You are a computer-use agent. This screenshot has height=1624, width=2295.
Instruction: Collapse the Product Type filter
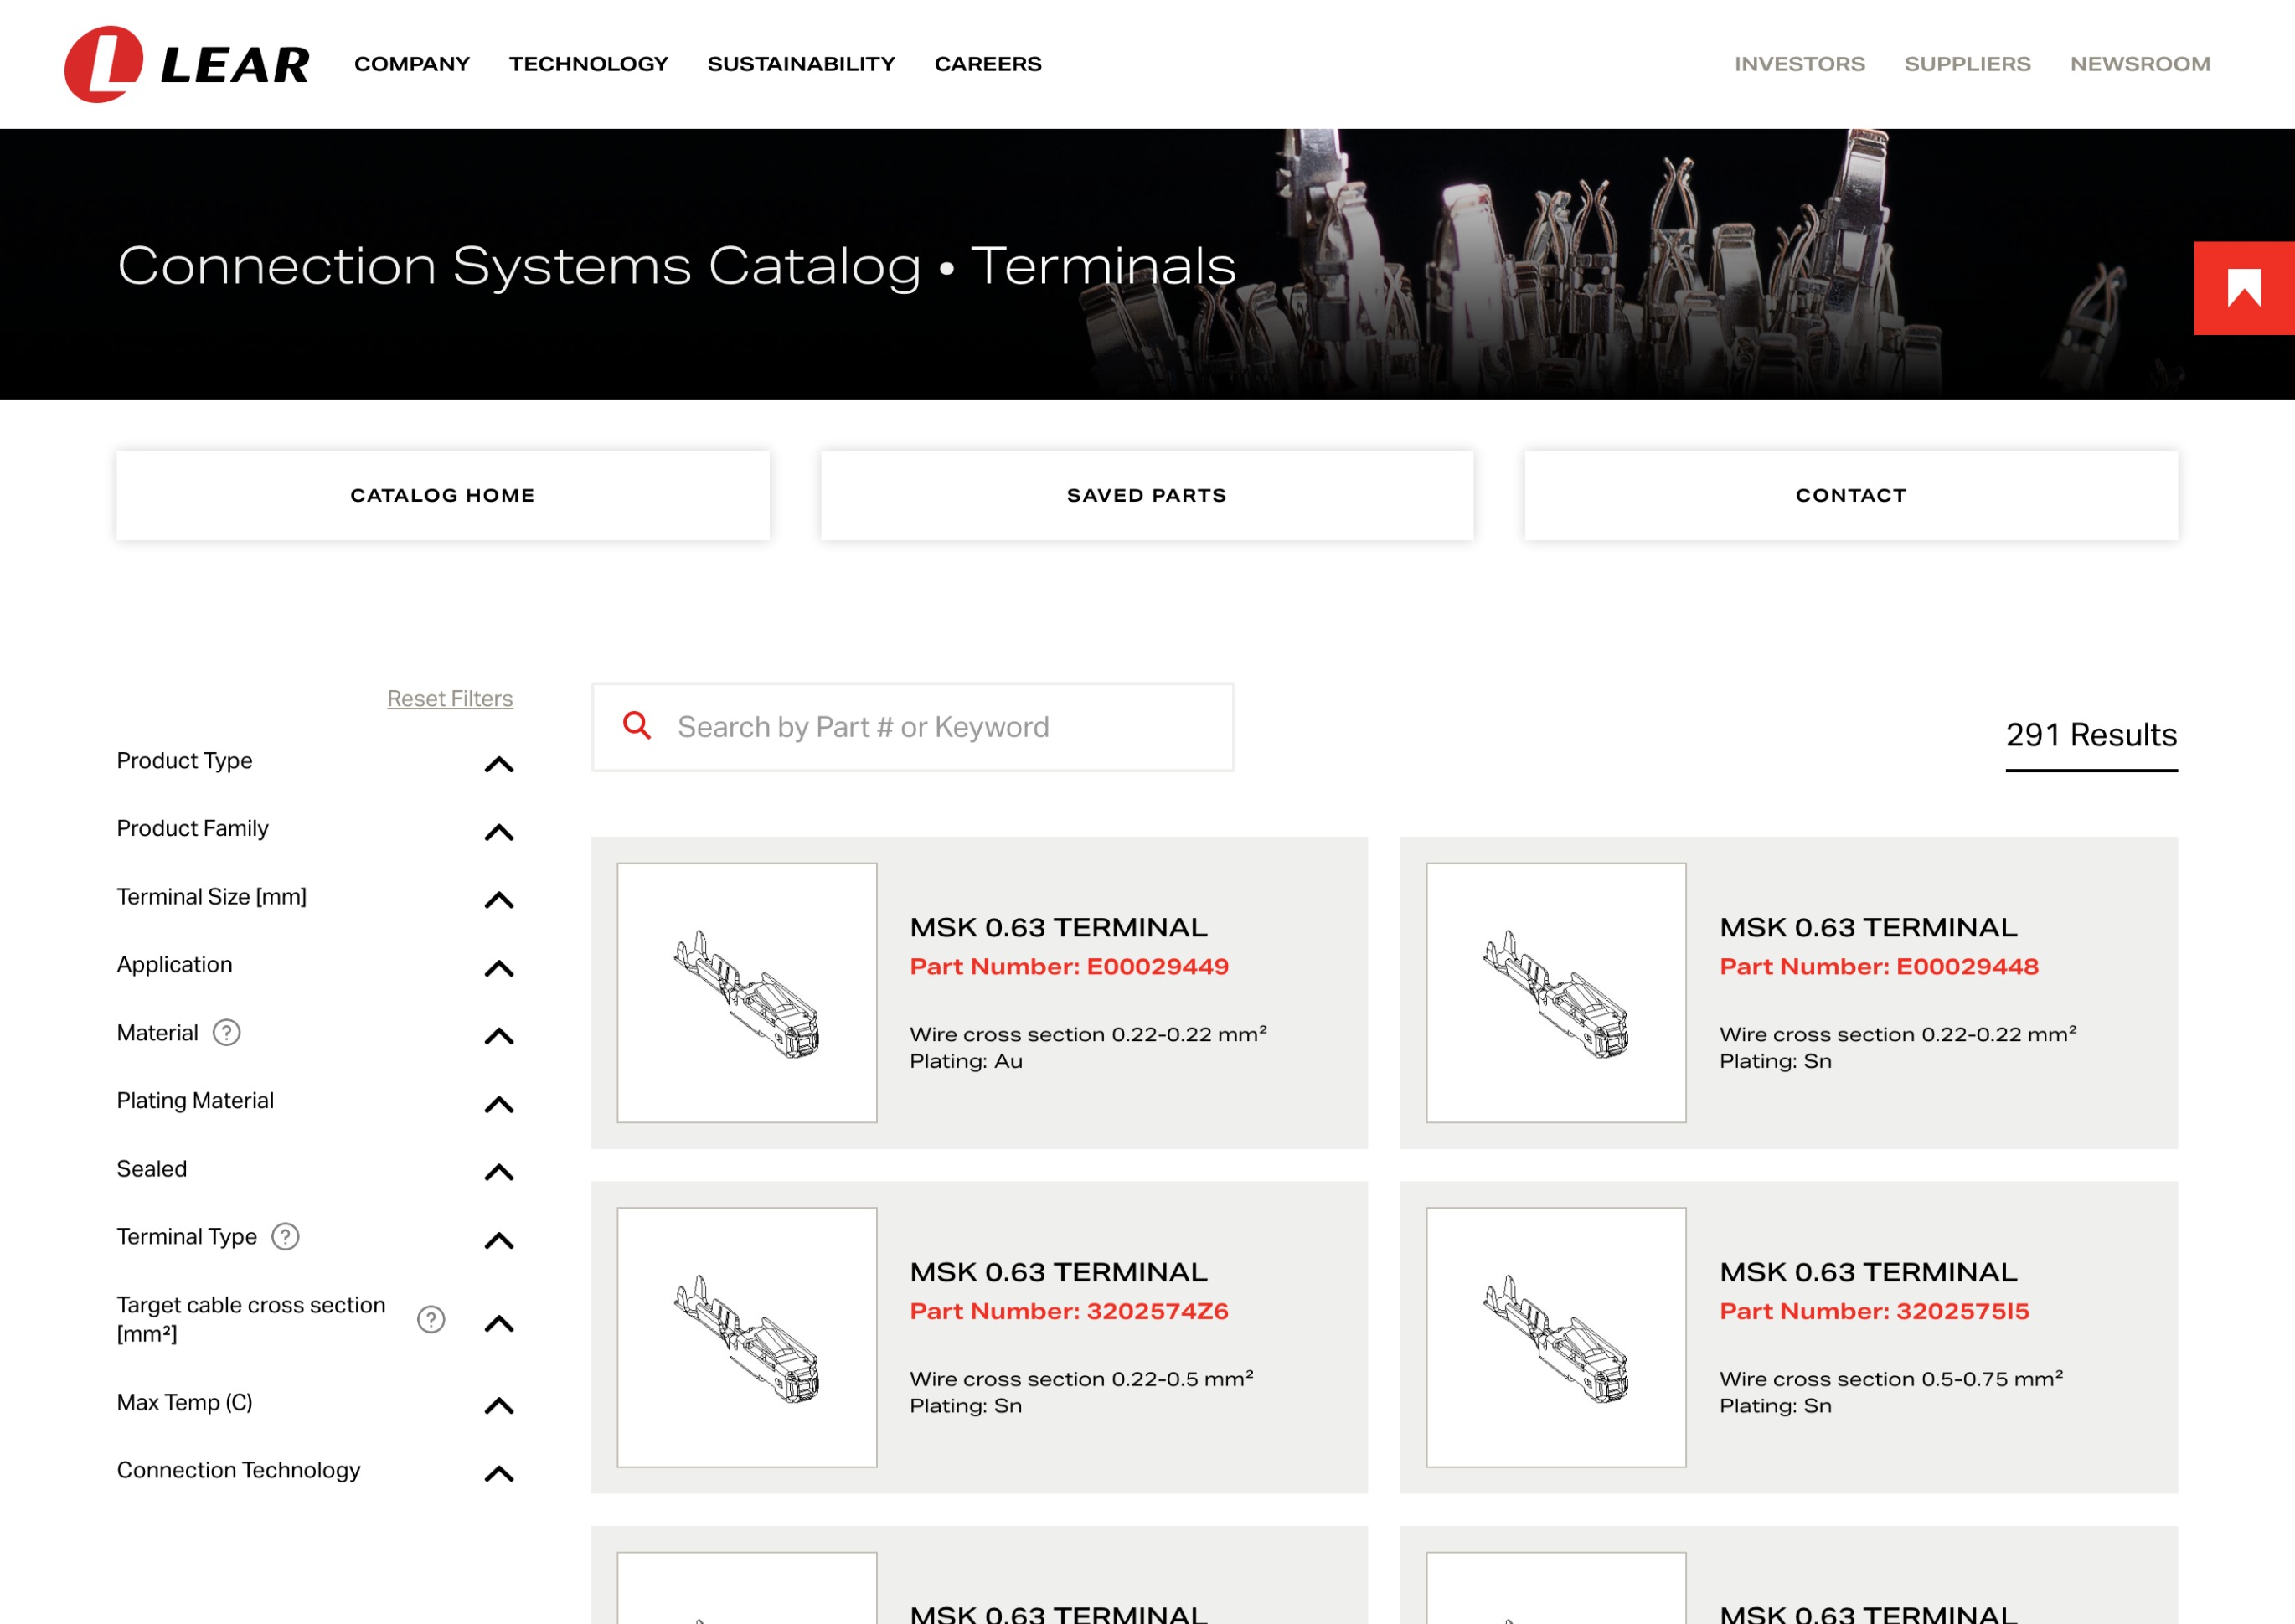[499, 765]
